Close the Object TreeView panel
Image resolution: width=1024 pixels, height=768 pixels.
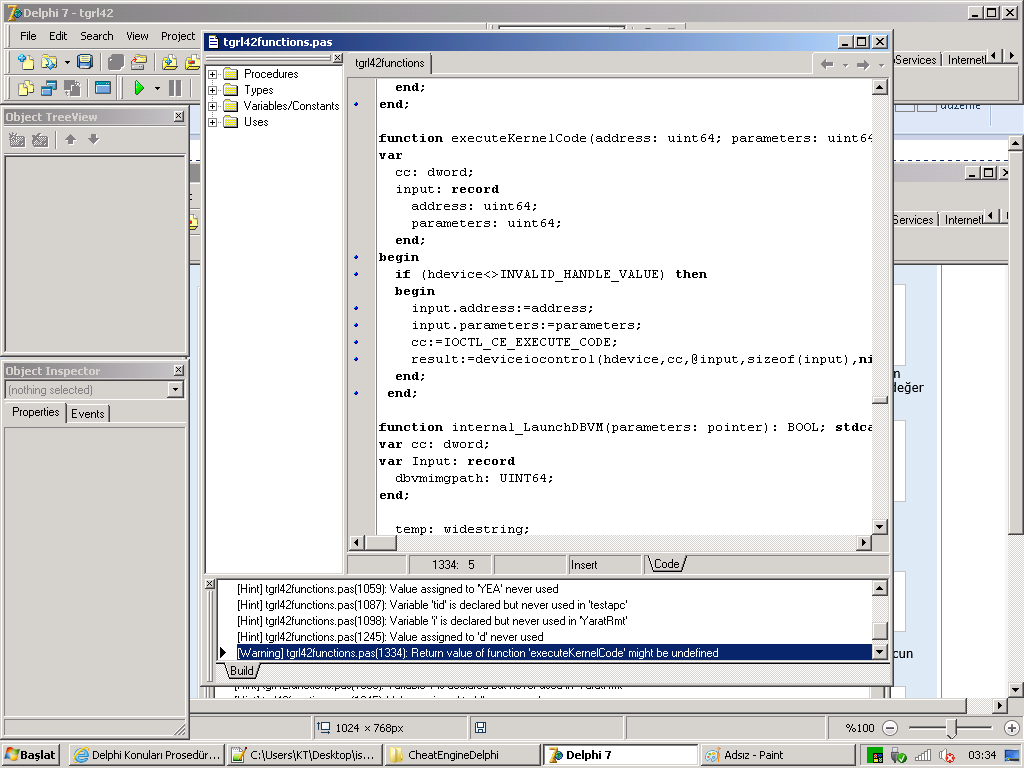[178, 117]
